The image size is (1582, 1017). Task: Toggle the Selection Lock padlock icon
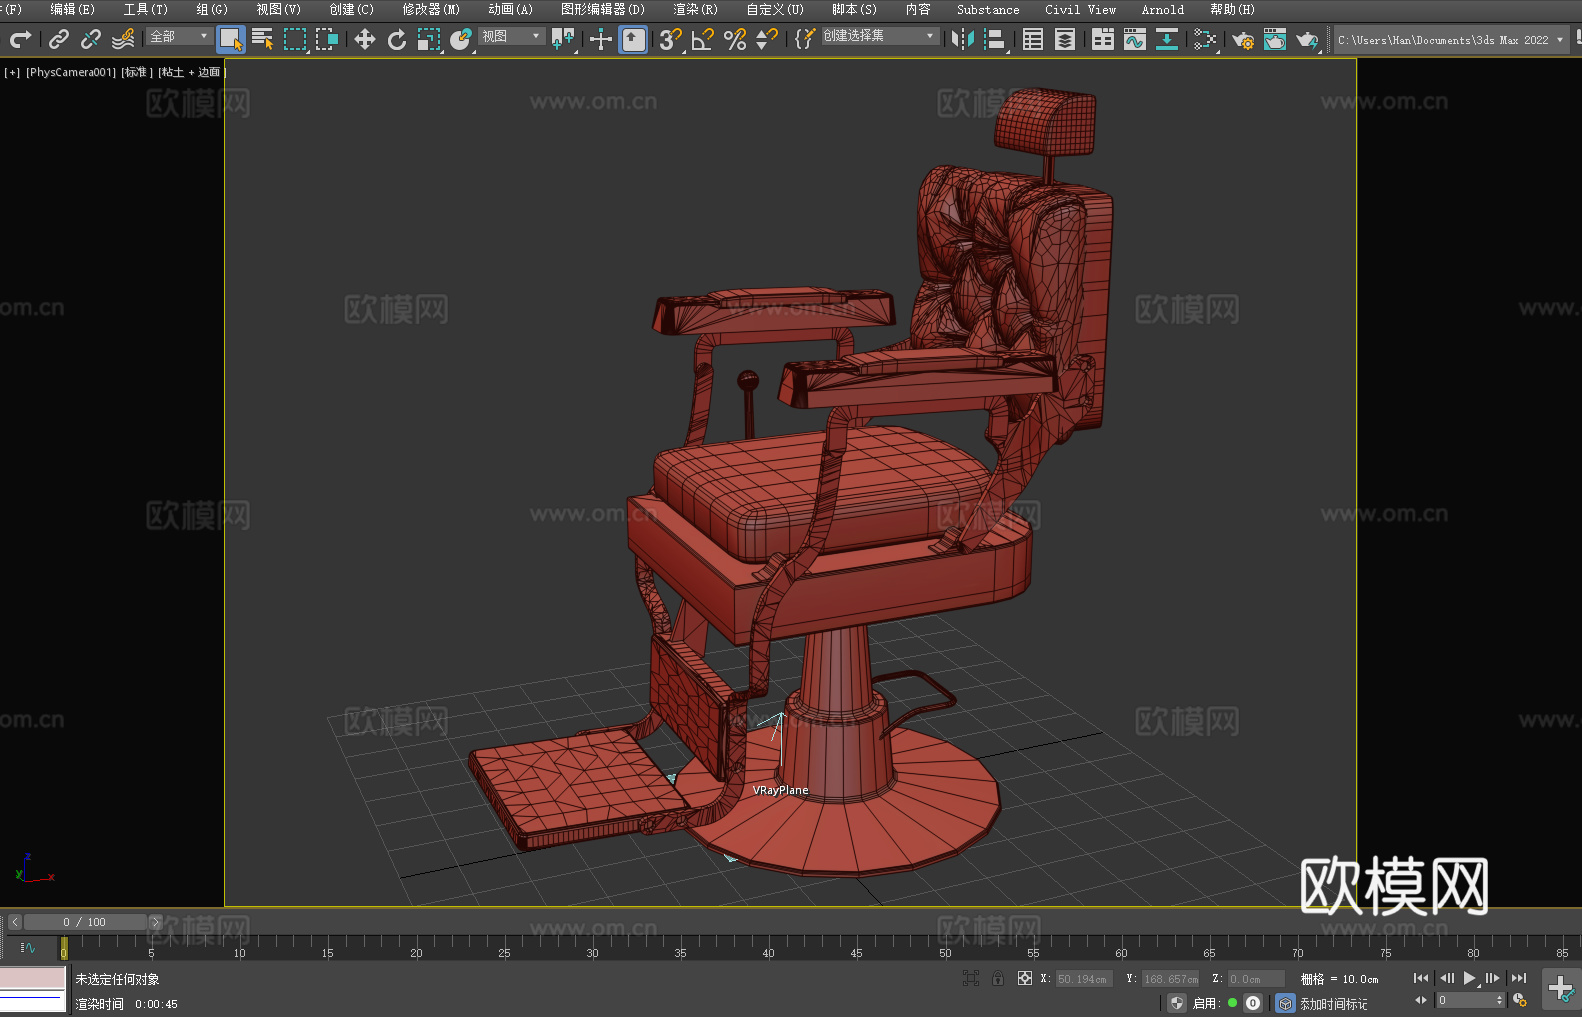998,978
